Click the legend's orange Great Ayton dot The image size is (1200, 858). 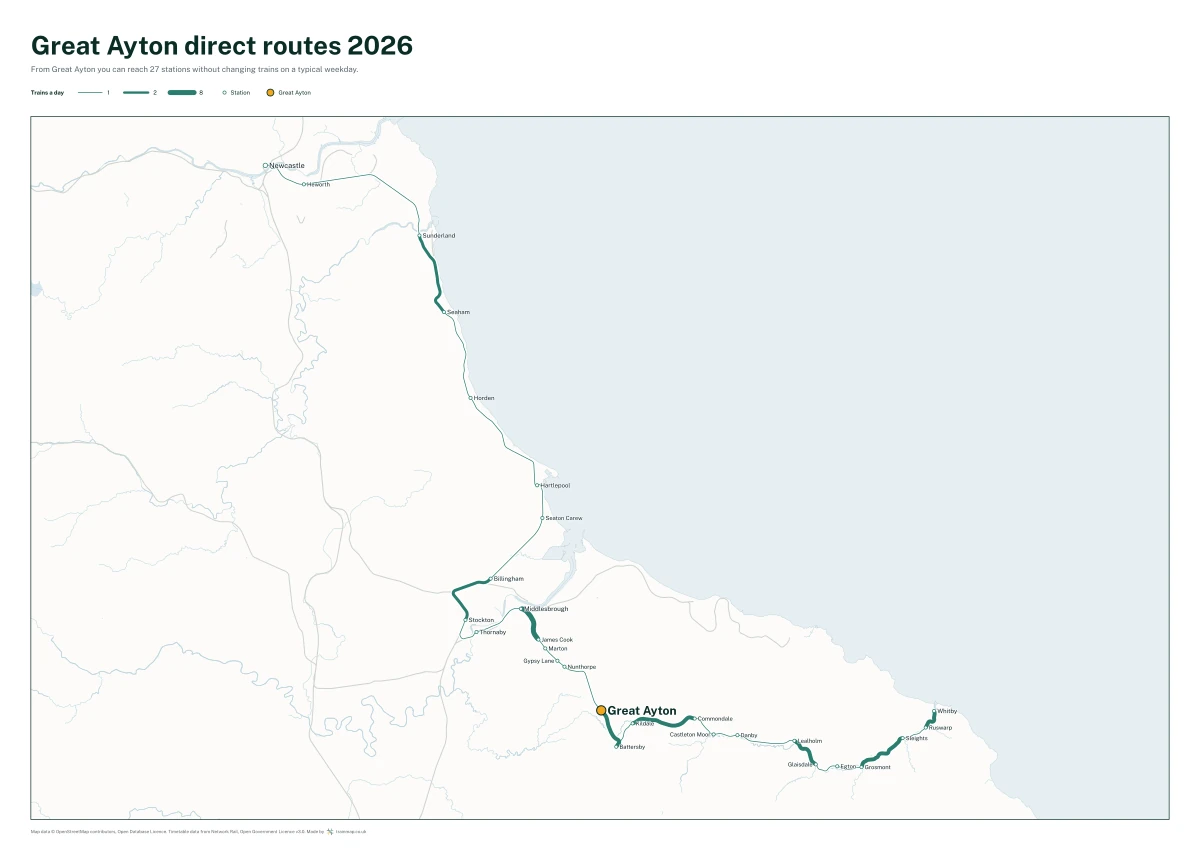click(x=270, y=93)
